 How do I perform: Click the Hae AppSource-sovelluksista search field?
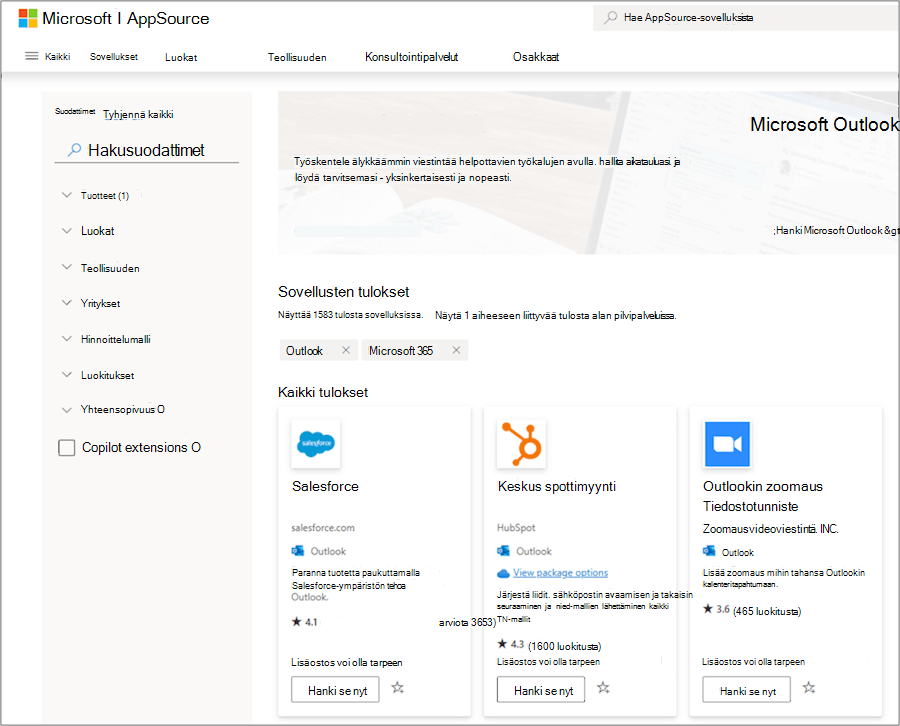coord(746,18)
